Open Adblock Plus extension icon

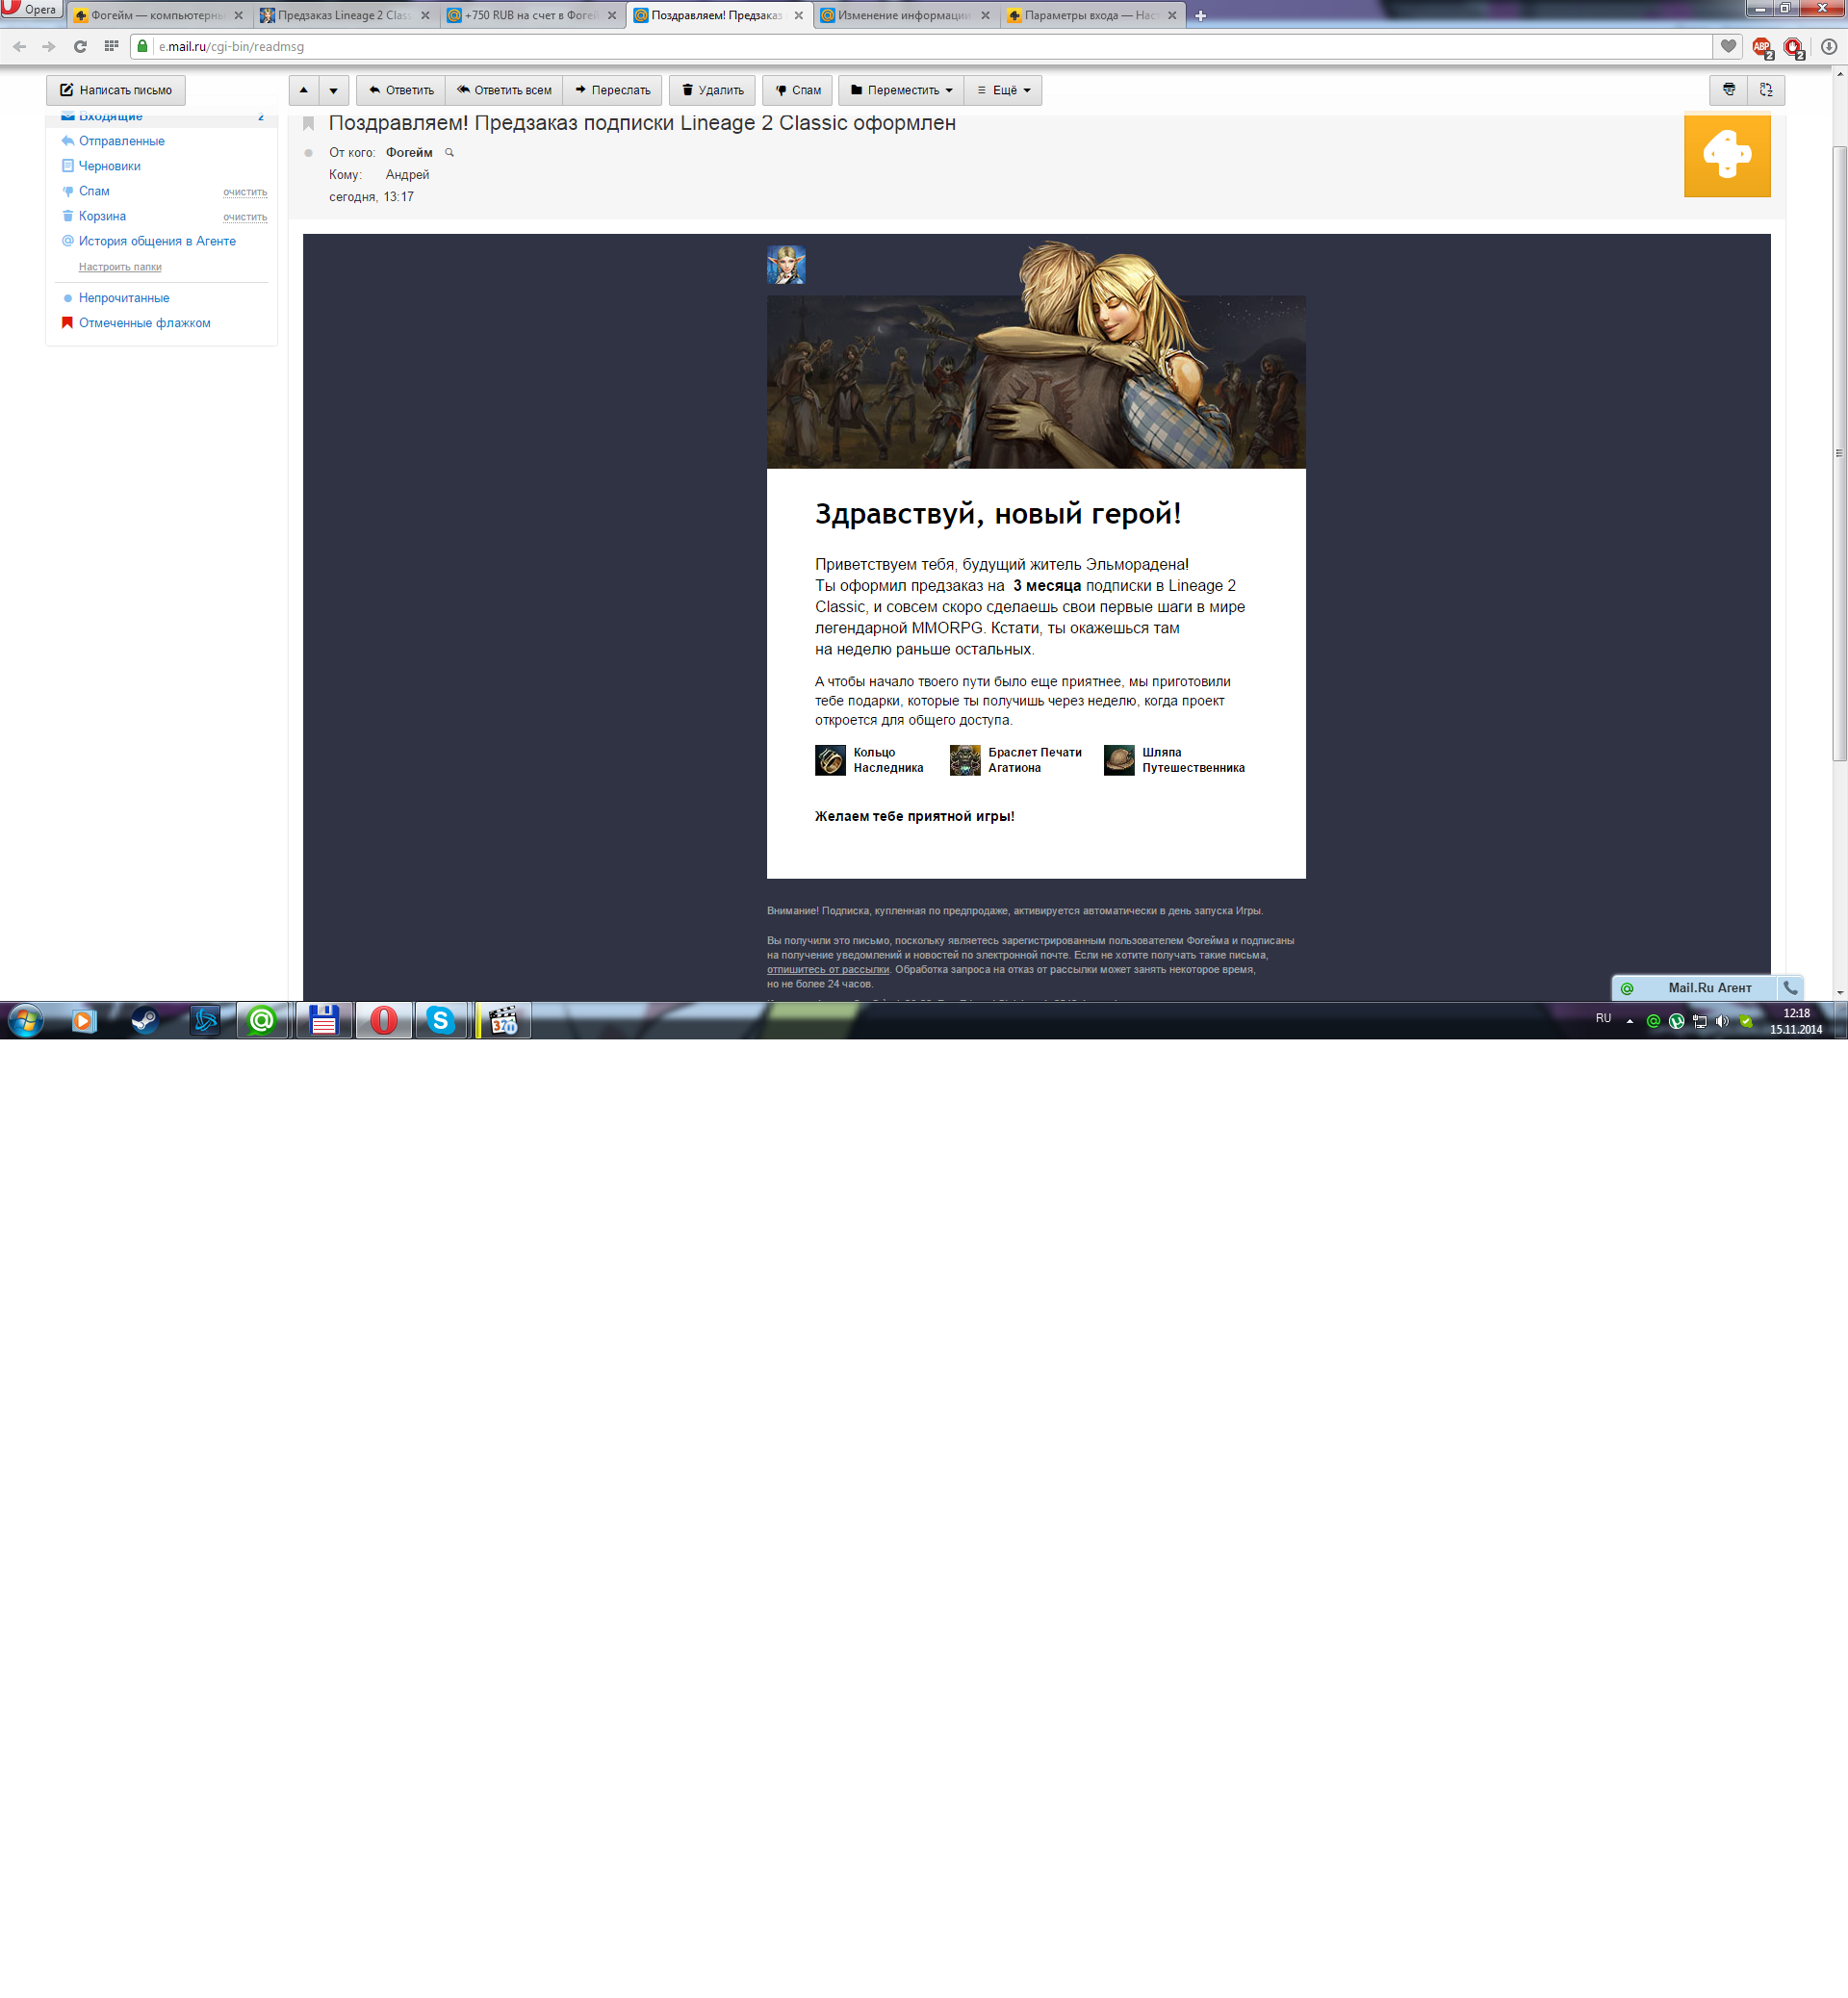[1761, 47]
